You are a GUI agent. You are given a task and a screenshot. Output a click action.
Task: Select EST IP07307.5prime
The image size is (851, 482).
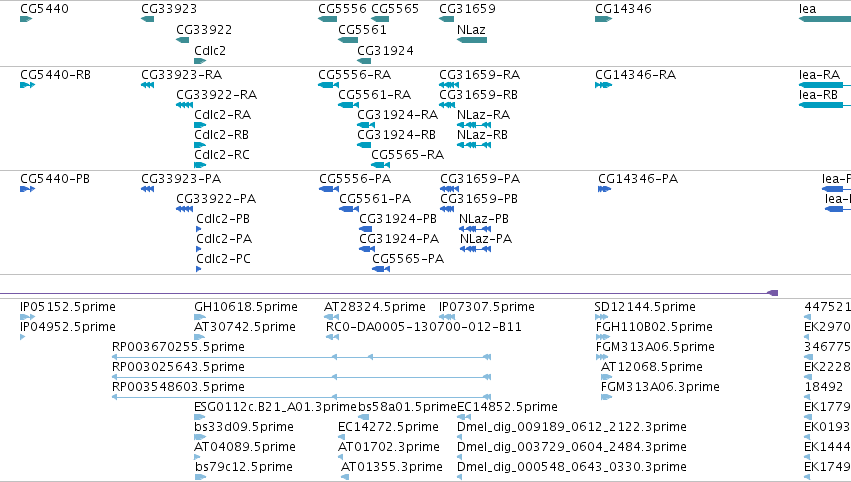coord(487,307)
